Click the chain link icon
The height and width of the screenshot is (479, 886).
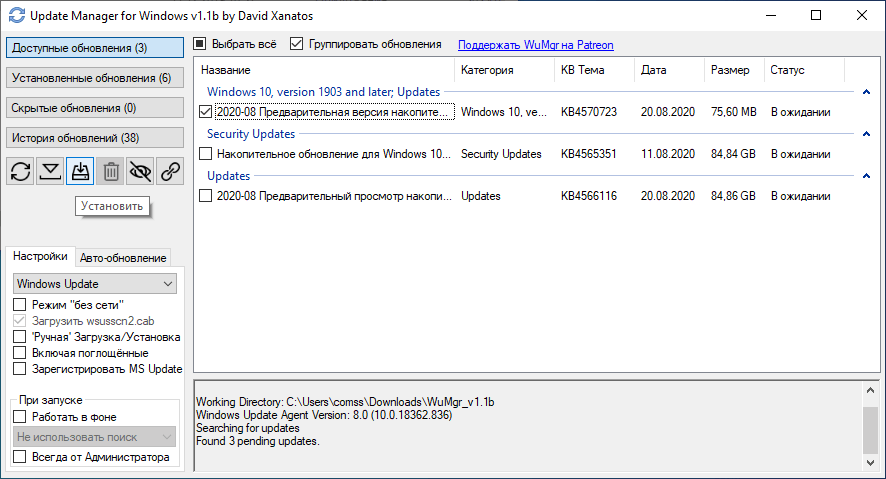click(x=171, y=171)
